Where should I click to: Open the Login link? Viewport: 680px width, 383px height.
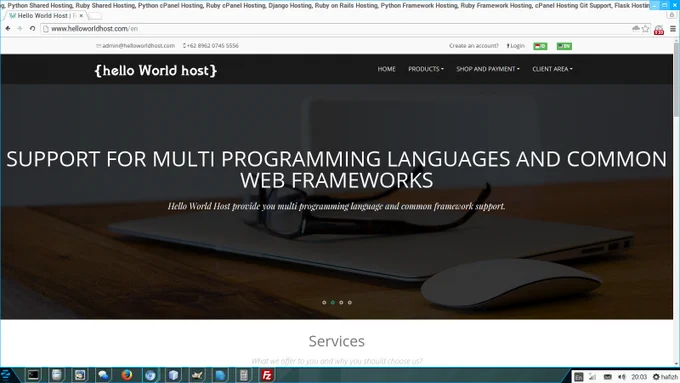coord(516,46)
